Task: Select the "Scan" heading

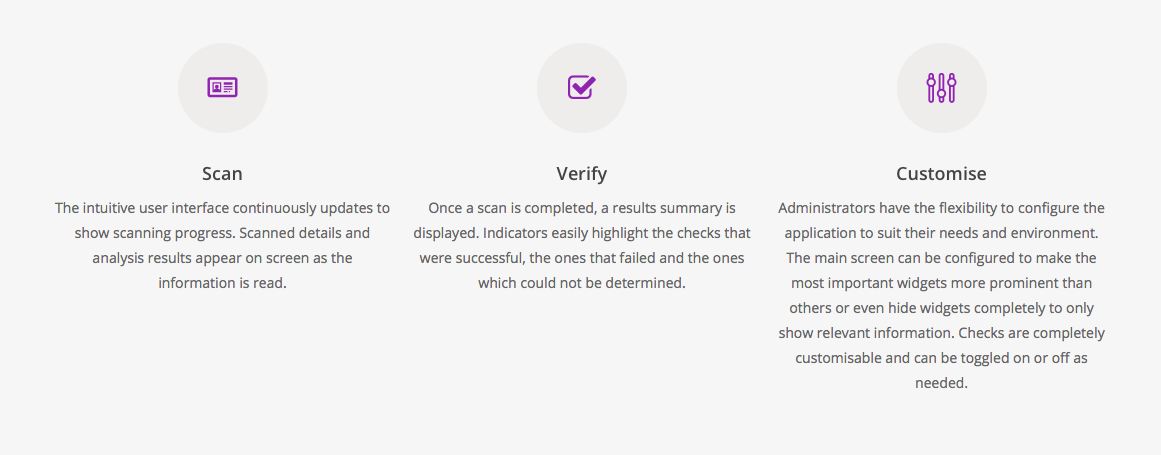Action: pos(222,174)
